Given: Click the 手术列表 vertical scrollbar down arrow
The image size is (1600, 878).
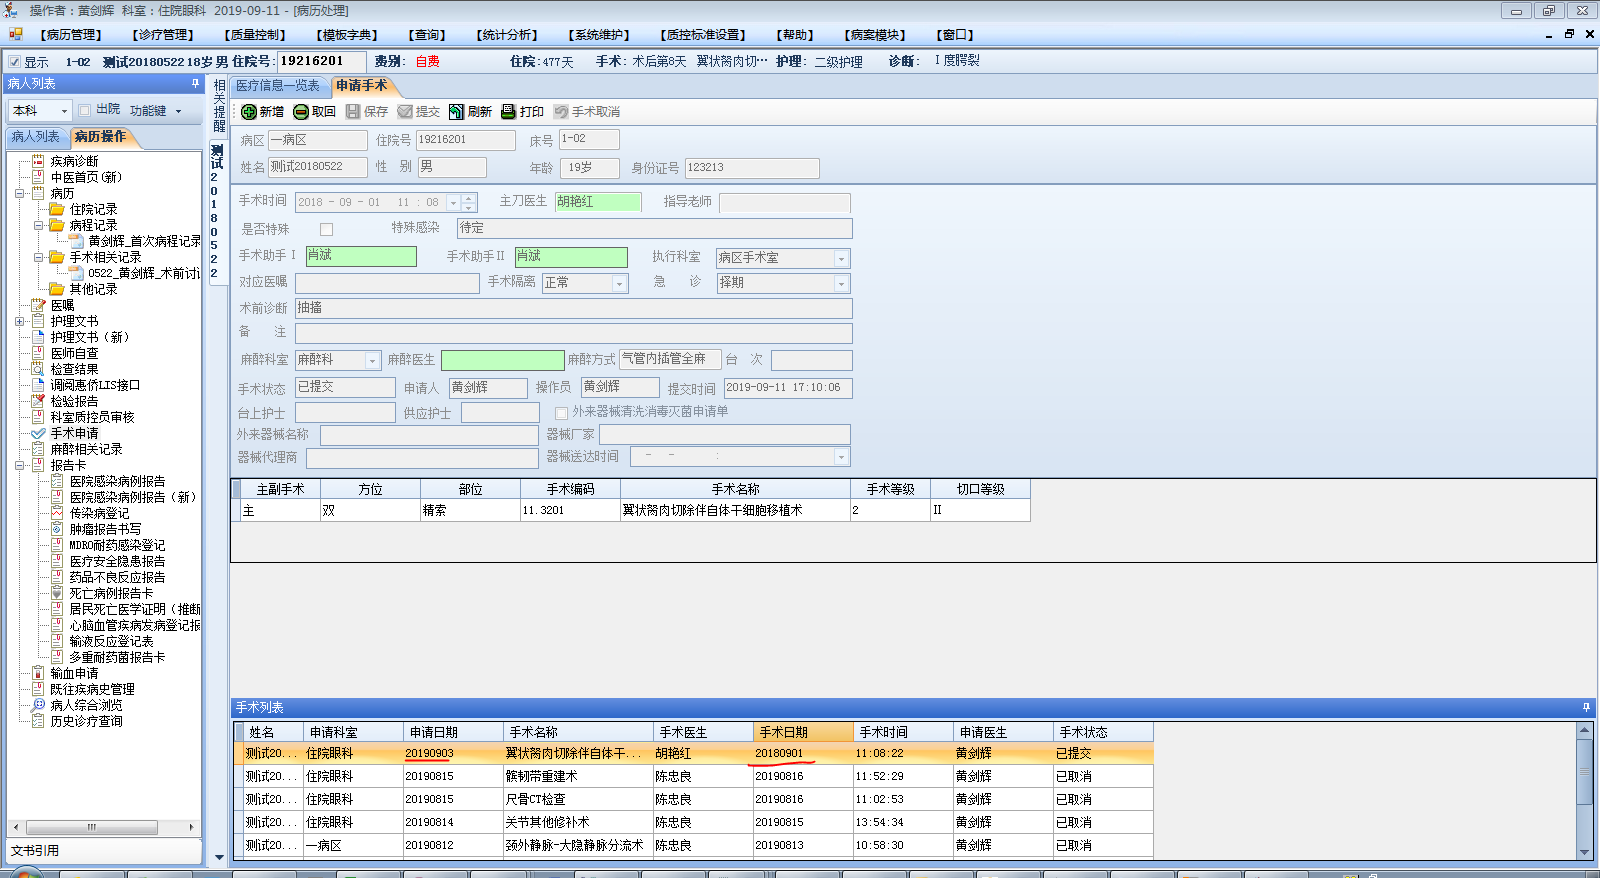Looking at the screenshot, I should [x=1584, y=852].
